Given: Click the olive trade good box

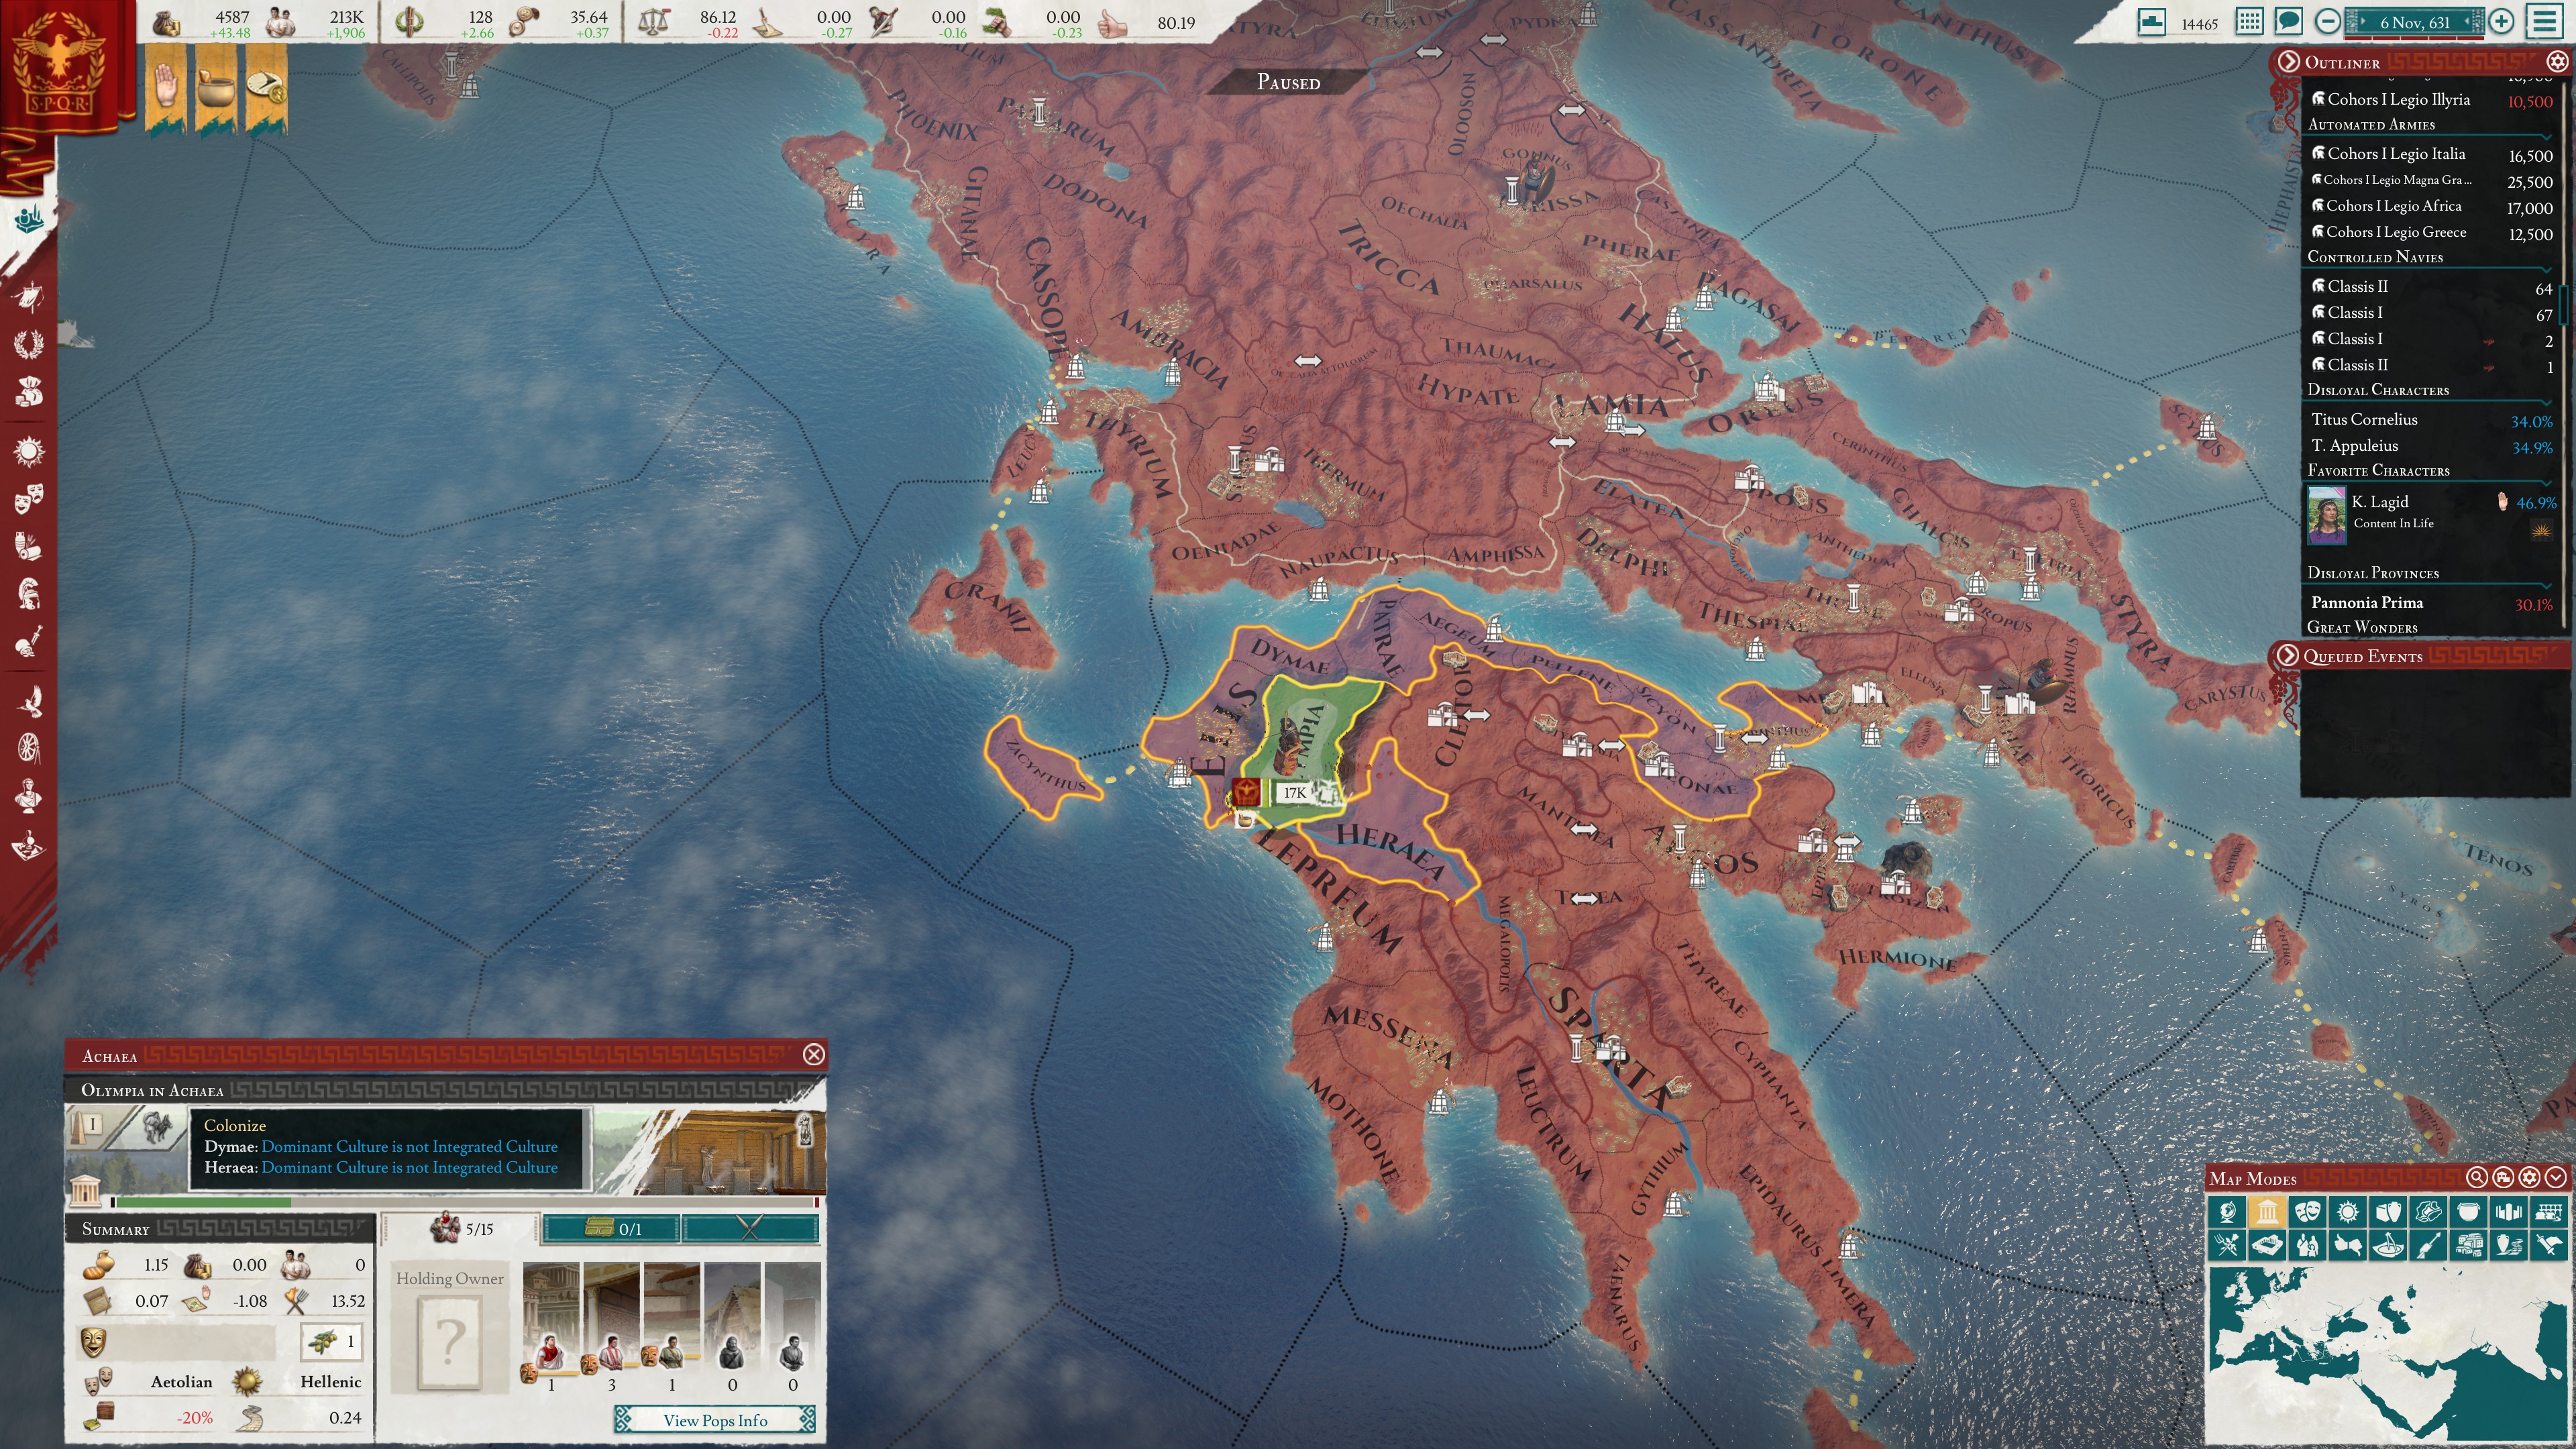Looking at the screenshot, I should coord(331,1341).
